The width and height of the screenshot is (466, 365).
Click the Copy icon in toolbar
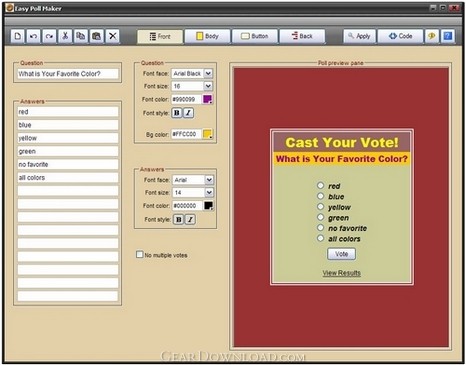point(81,36)
